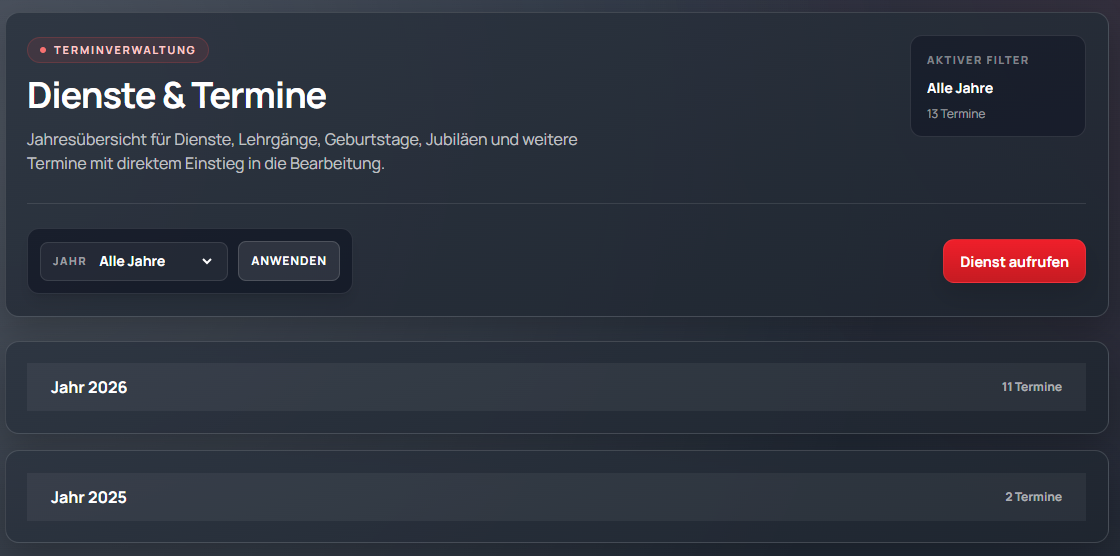Click the chevron arrow in the Jahr selector
The width and height of the screenshot is (1120, 556).
pos(207,262)
